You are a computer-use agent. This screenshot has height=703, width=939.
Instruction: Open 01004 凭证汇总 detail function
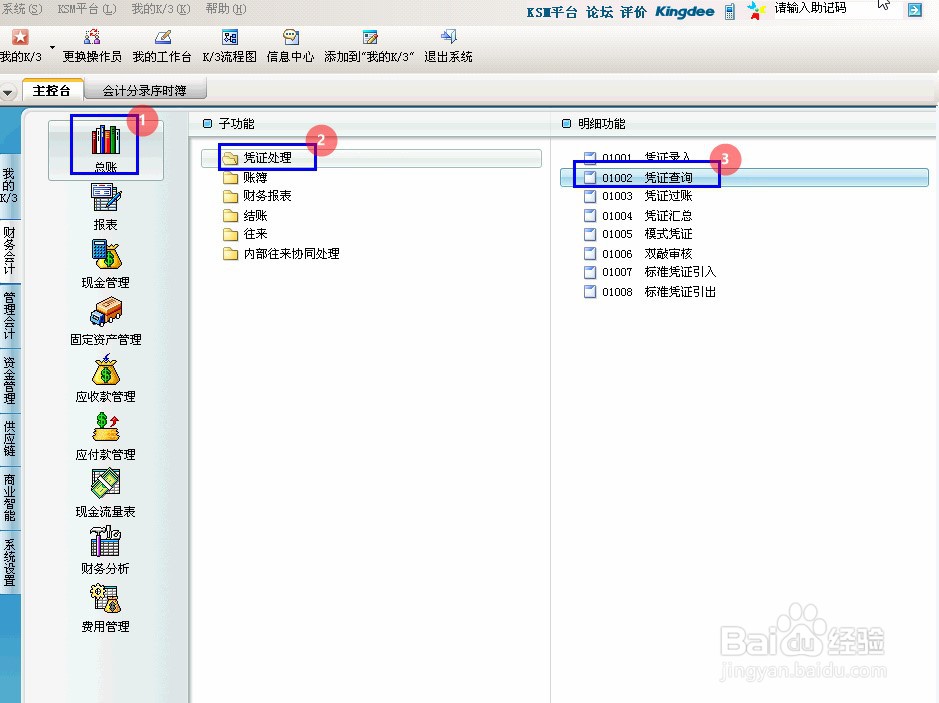pyautogui.click(x=638, y=216)
